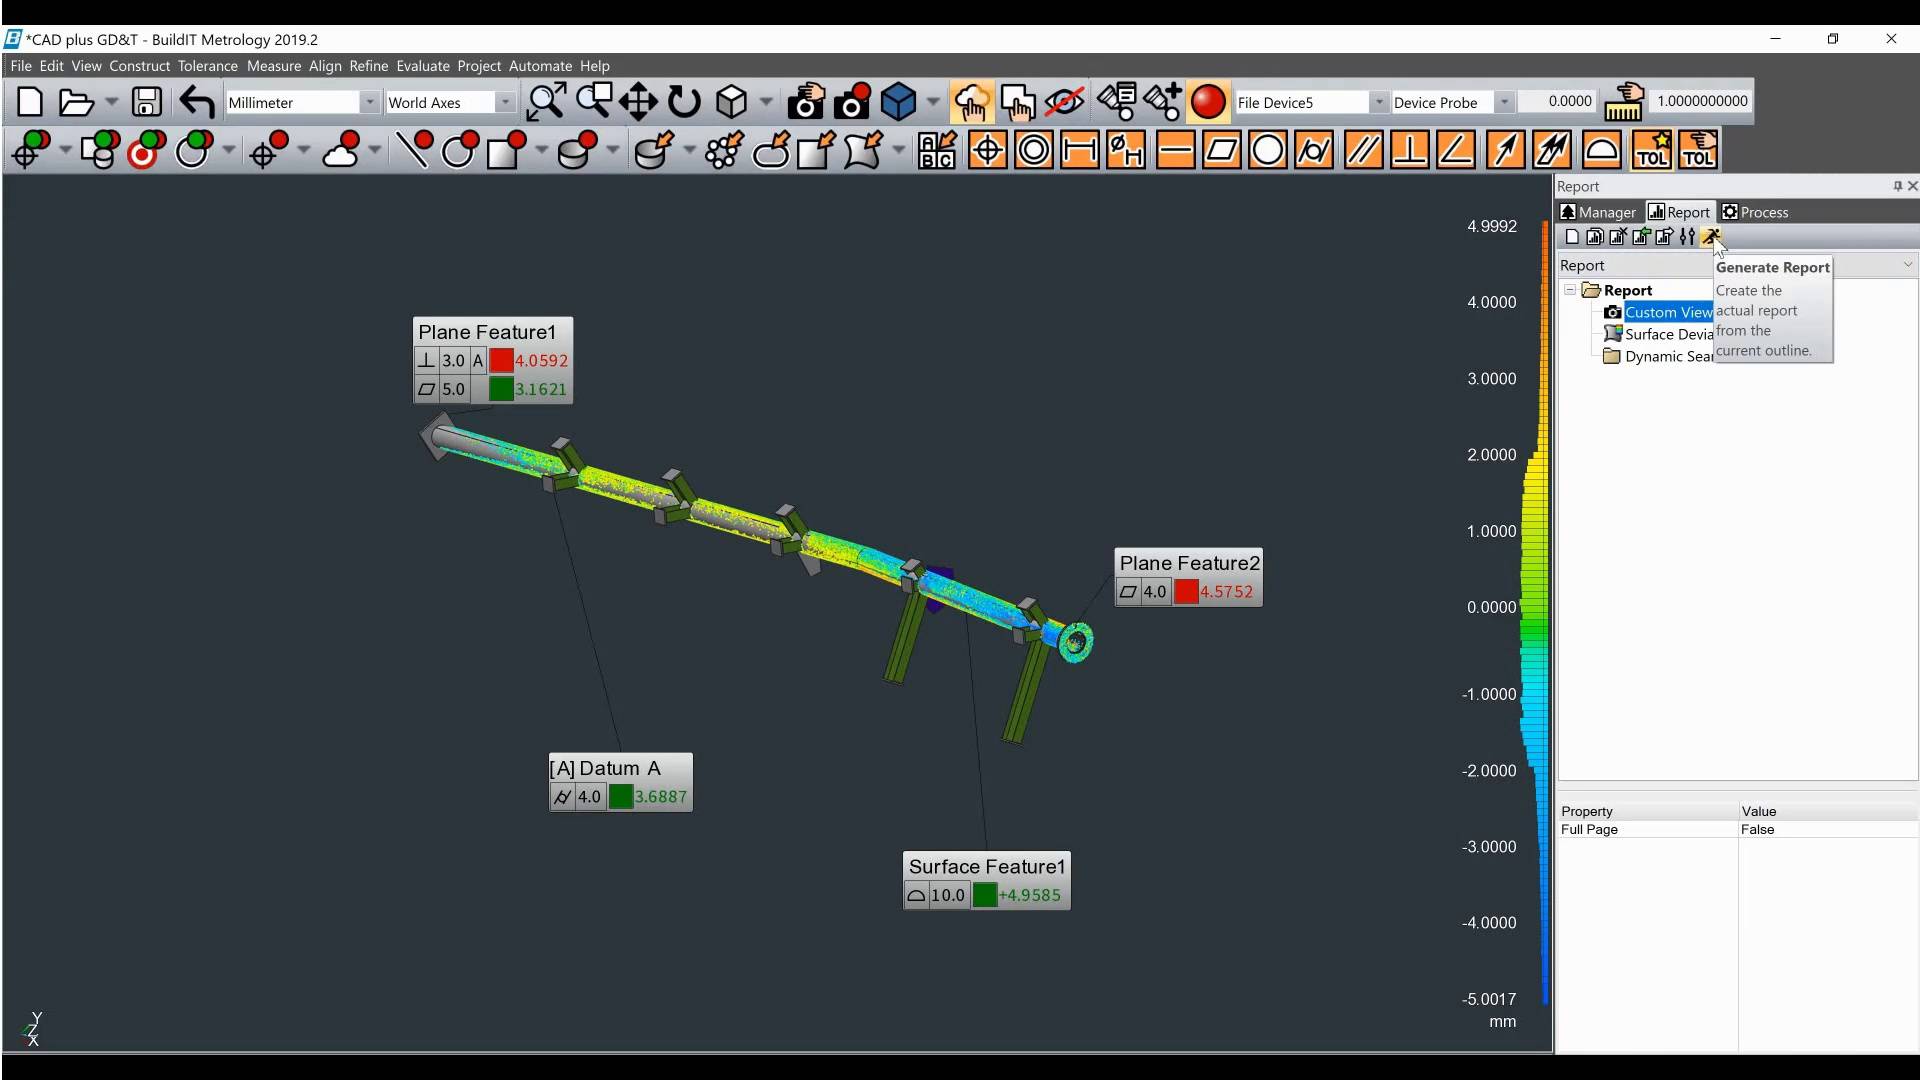
Task: Click the blue shaded cube display icon
Action: [x=898, y=102]
